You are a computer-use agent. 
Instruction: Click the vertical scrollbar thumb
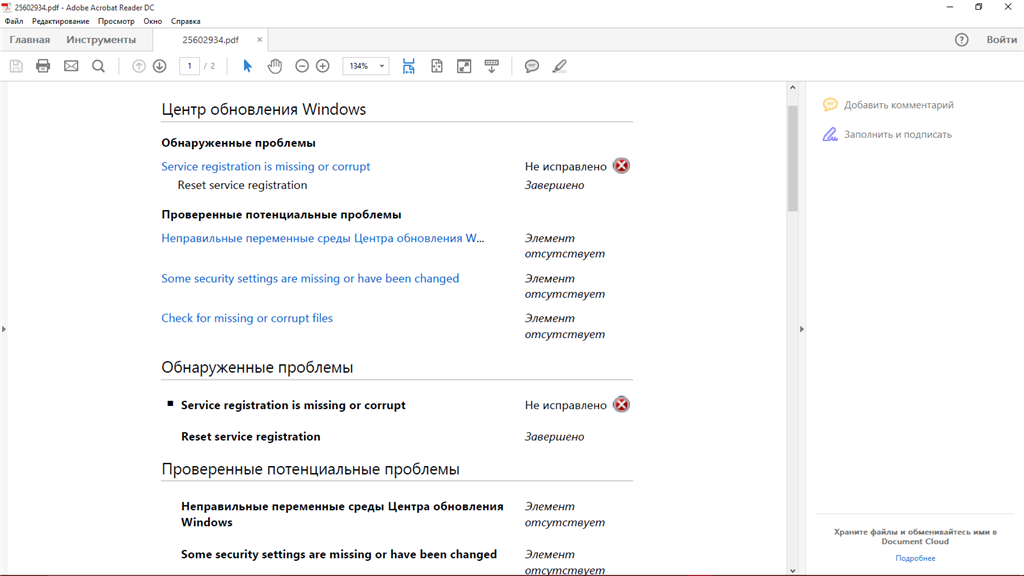(793, 158)
